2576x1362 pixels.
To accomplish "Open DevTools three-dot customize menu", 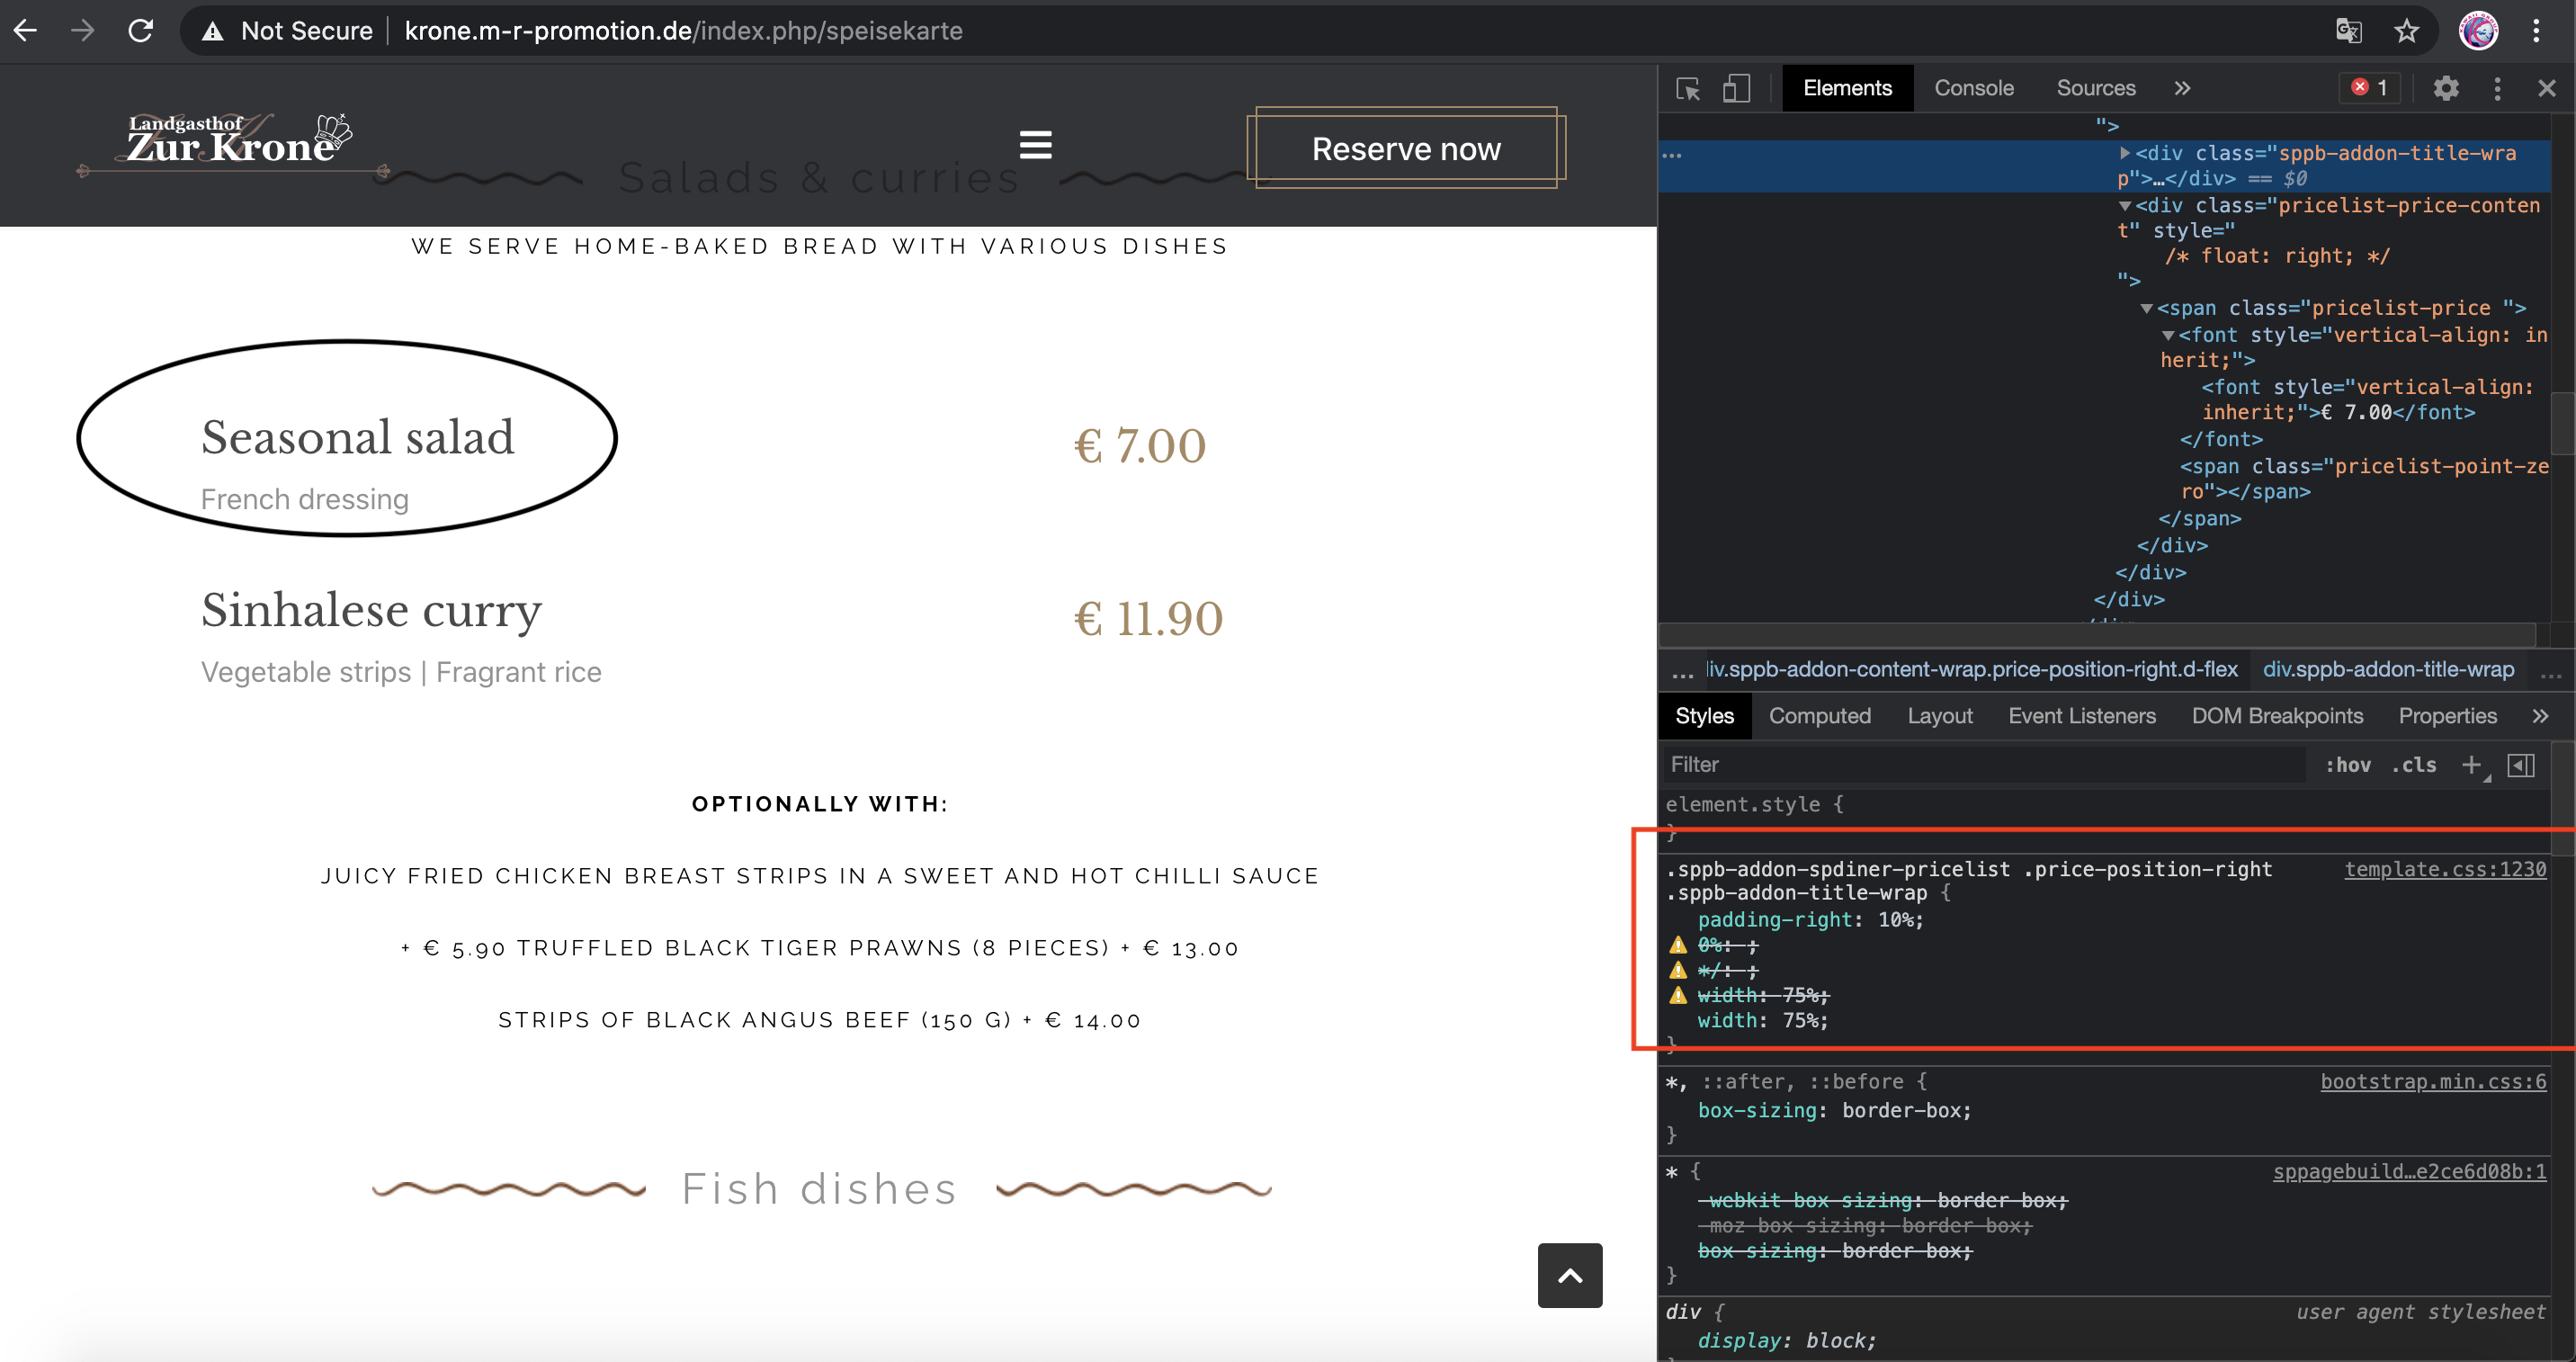I will (2497, 89).
